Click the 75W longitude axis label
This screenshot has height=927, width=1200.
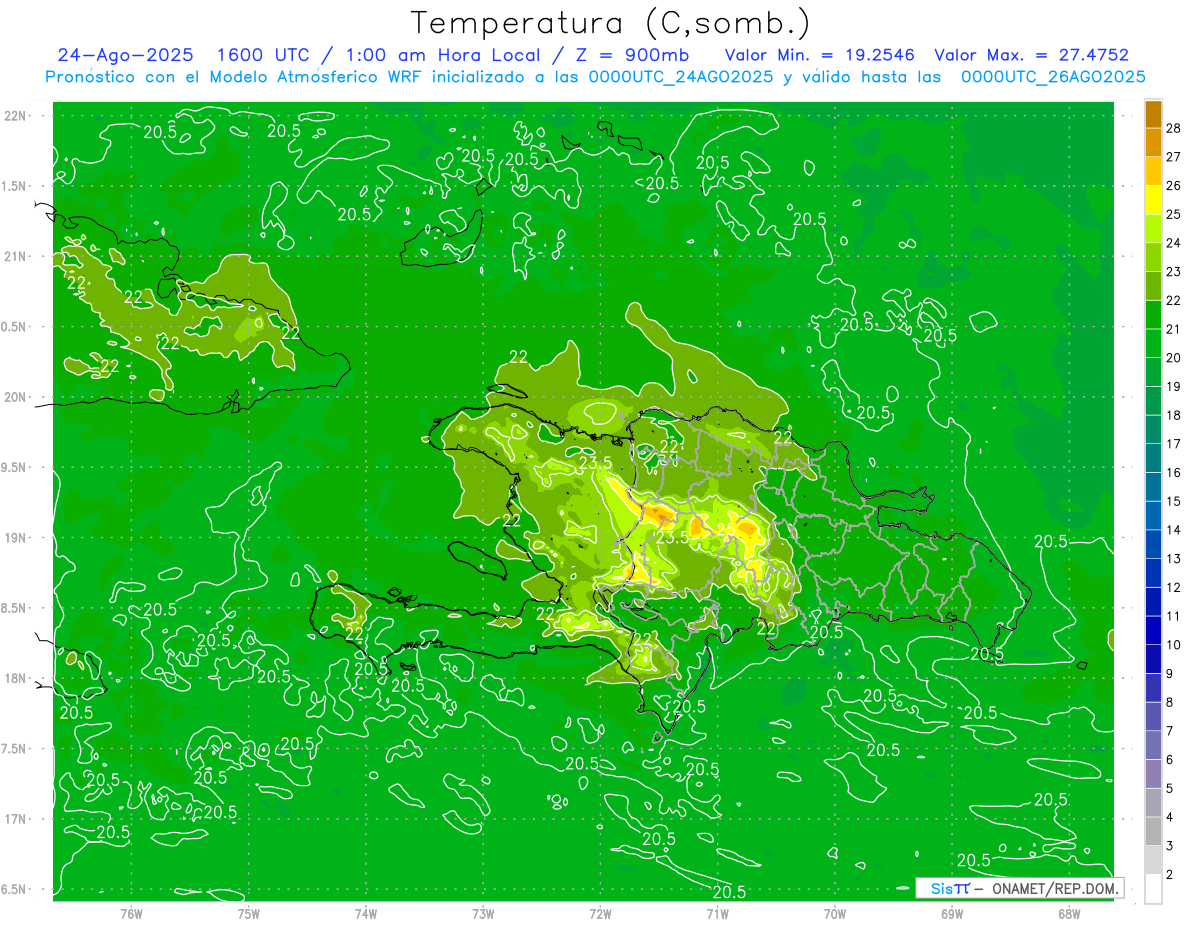[249, 913]
